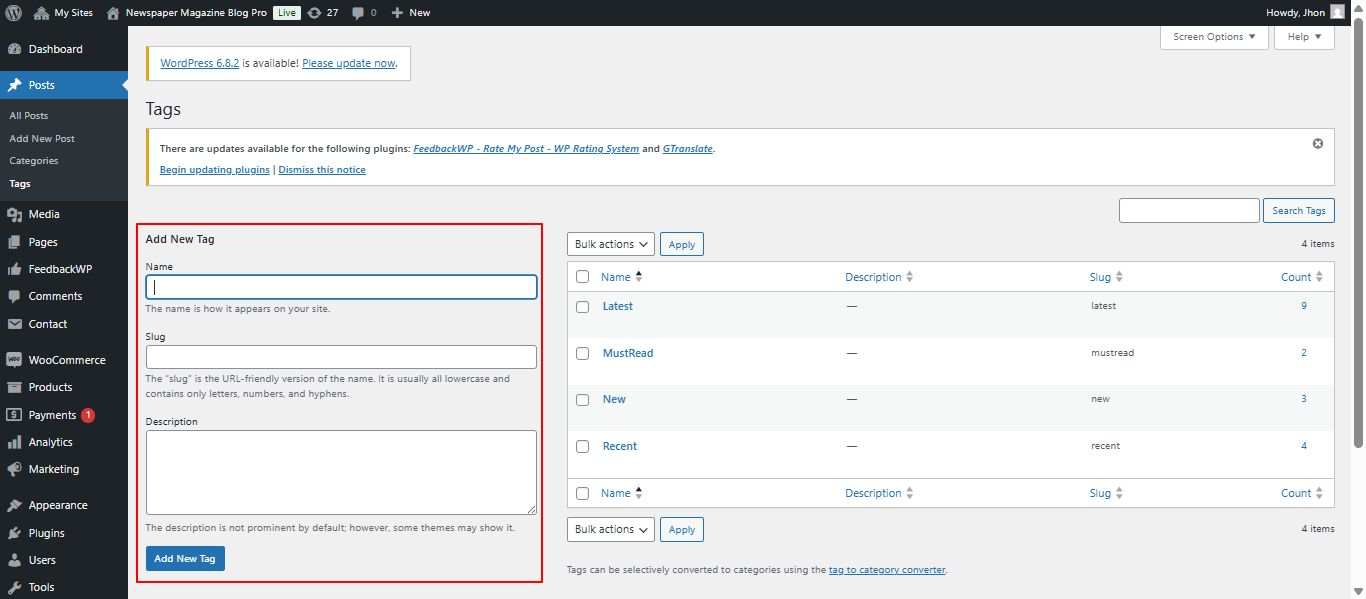This screenshot has height=599, width=1366.
Task: Open the top Bulk actions dropdown
Action: [611, 244]
